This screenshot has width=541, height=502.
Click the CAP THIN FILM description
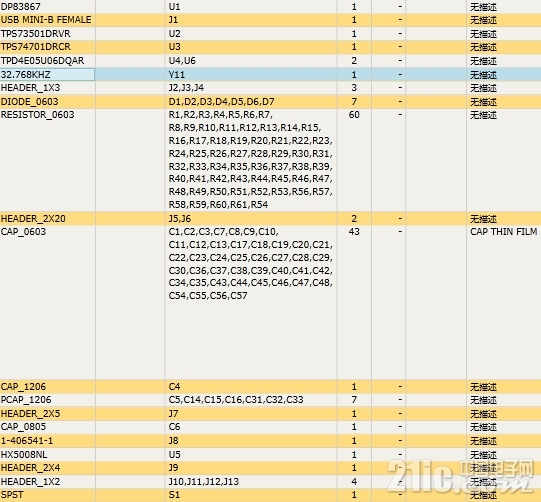point(503,232)
